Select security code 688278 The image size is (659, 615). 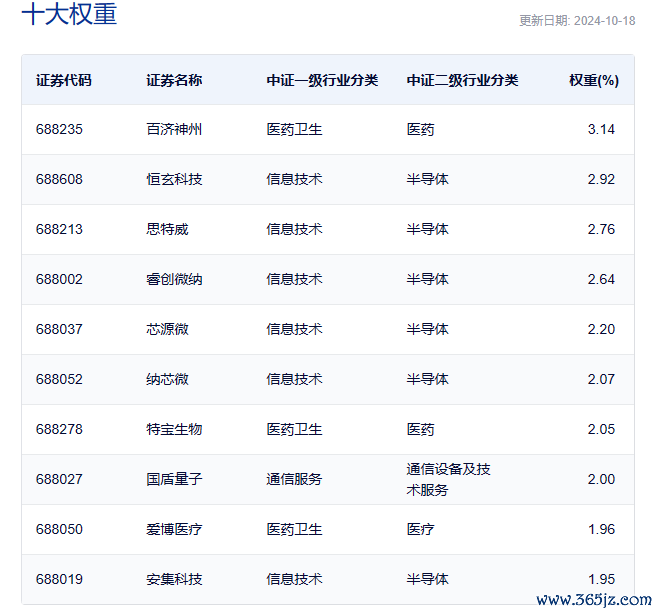[x=59, y=429]
